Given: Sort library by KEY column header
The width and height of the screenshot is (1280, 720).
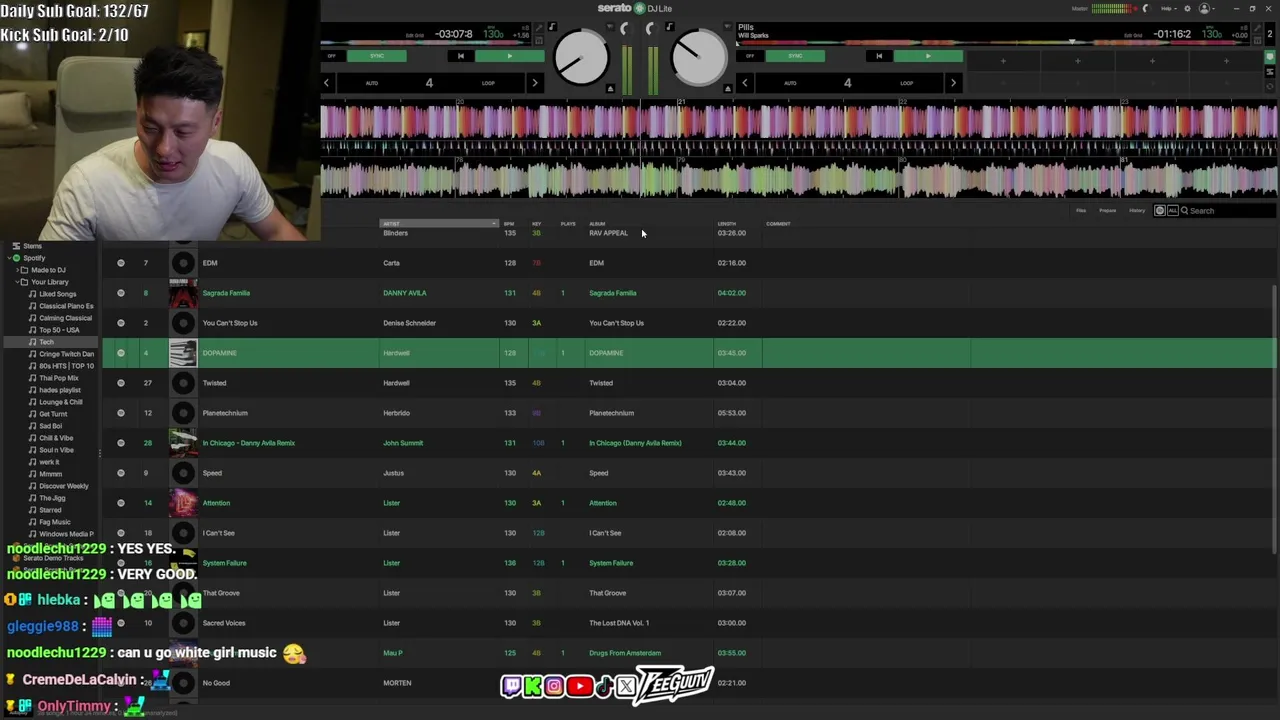Looking at the screenshot, I should [537, 224].
